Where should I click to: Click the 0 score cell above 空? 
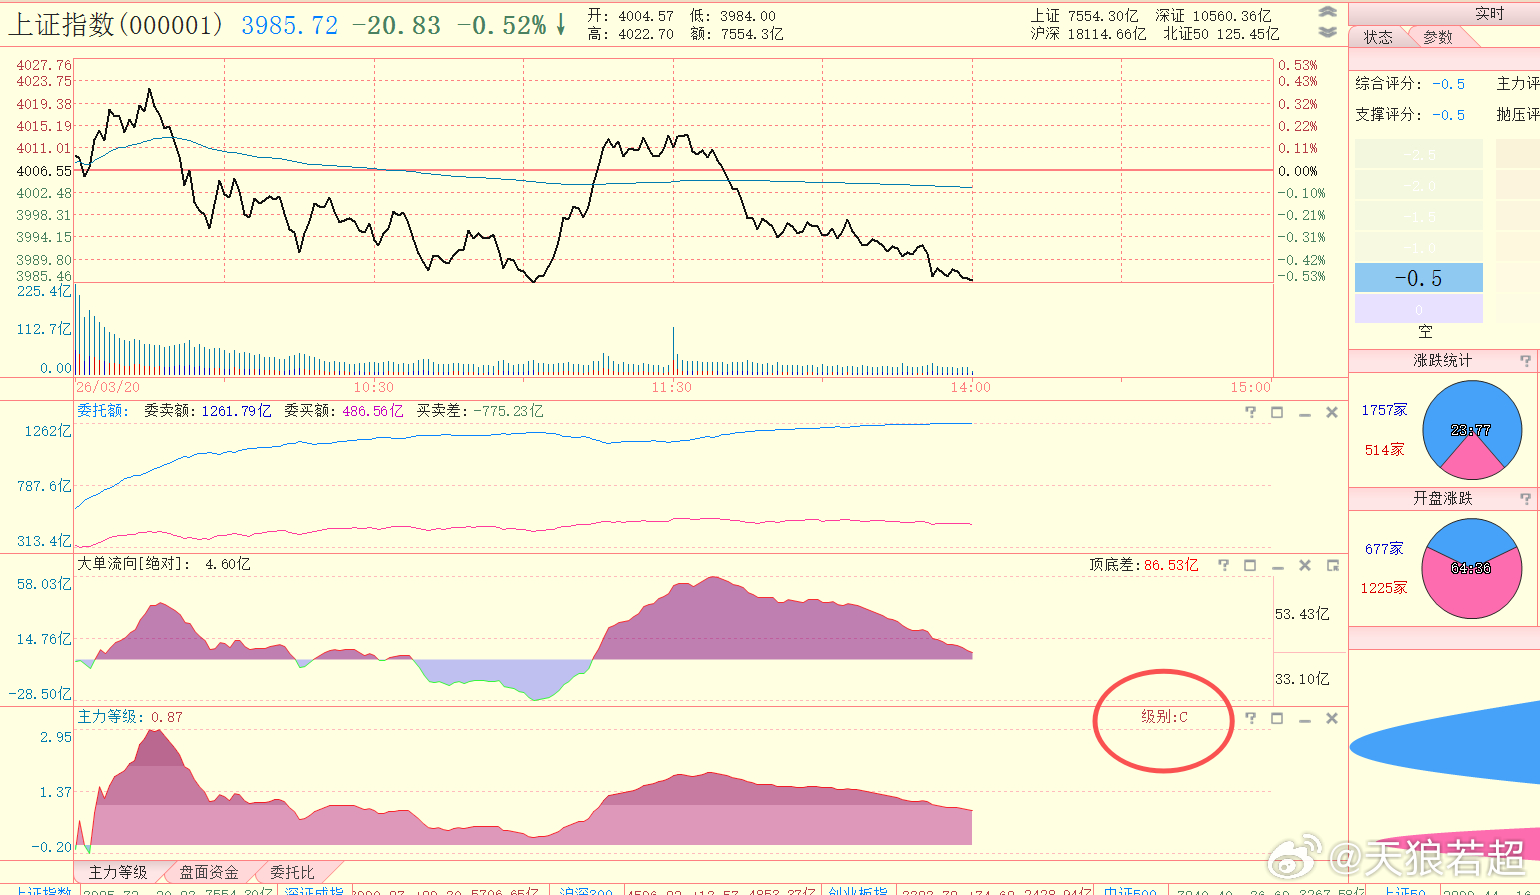tap(1418, 309)
